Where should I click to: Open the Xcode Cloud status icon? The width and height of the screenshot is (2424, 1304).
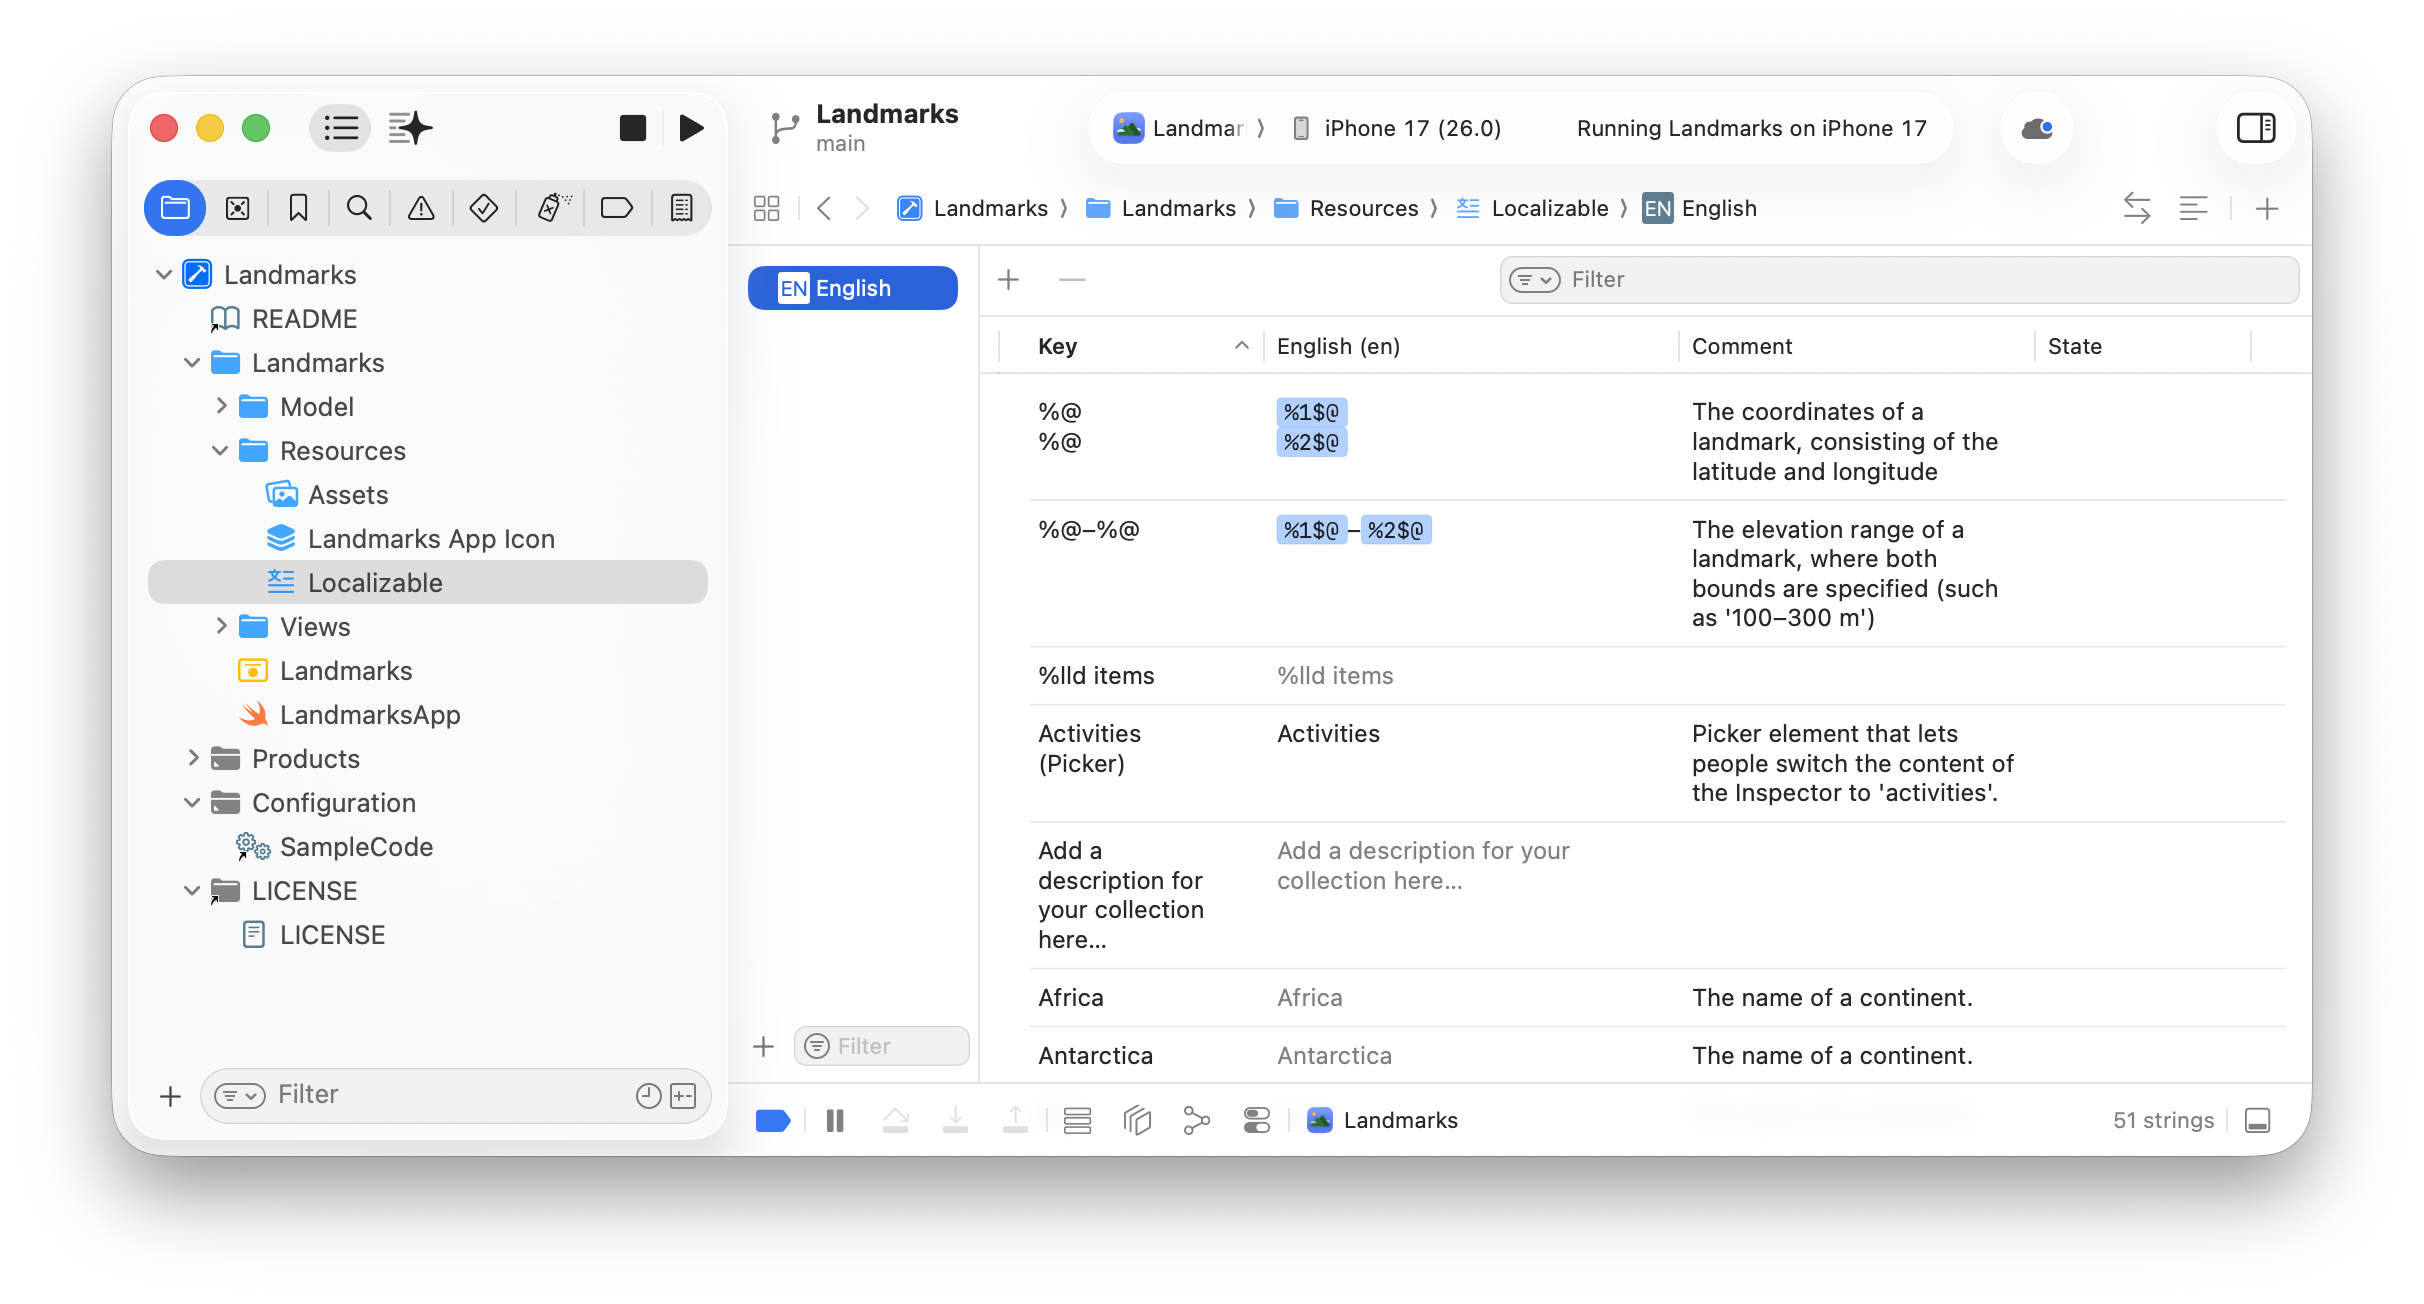pyautogui.click(x=2037, y=128)
